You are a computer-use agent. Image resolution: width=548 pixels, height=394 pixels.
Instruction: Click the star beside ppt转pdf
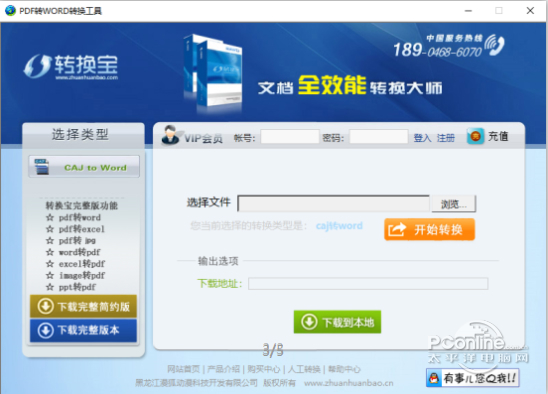coord(50,287)
